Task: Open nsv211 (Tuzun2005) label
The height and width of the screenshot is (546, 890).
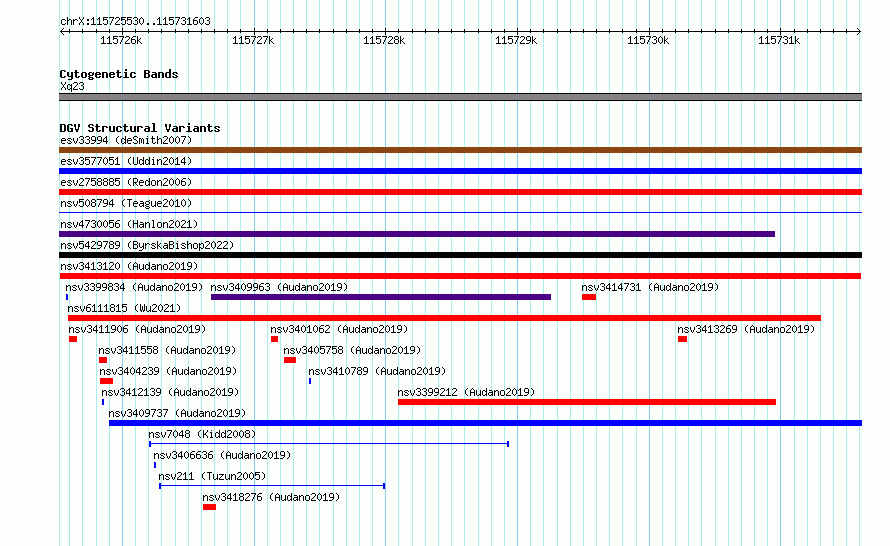Action: click(212, 476)
